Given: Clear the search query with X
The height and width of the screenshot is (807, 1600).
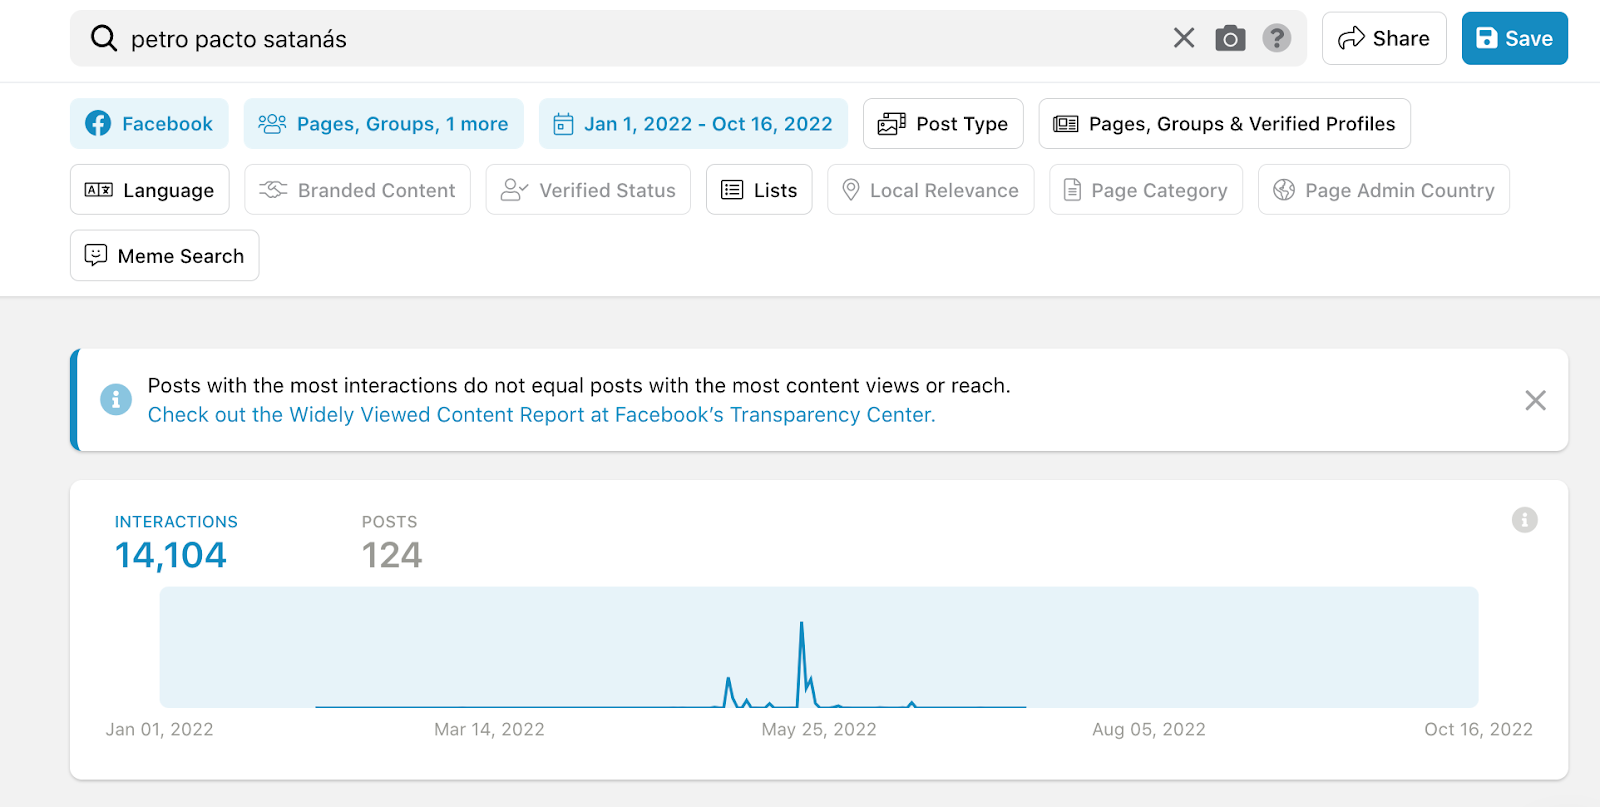Looking at the screenshot, I should (1184, 38).
